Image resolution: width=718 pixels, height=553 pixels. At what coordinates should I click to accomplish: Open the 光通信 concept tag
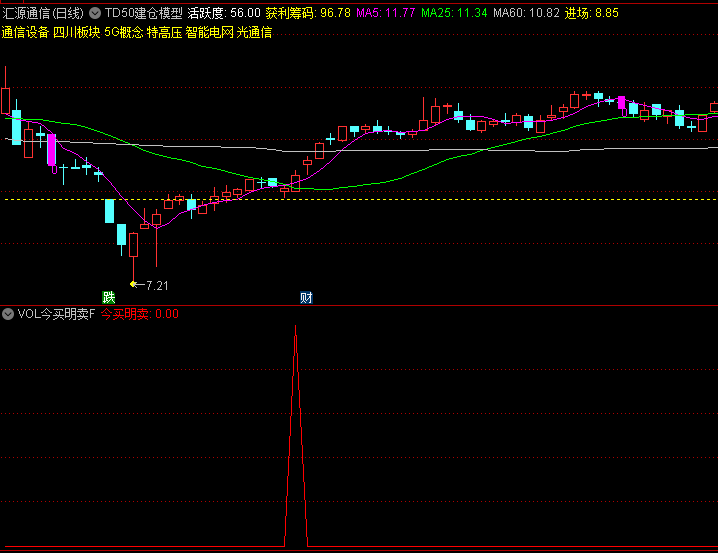[x=254, y=32]
